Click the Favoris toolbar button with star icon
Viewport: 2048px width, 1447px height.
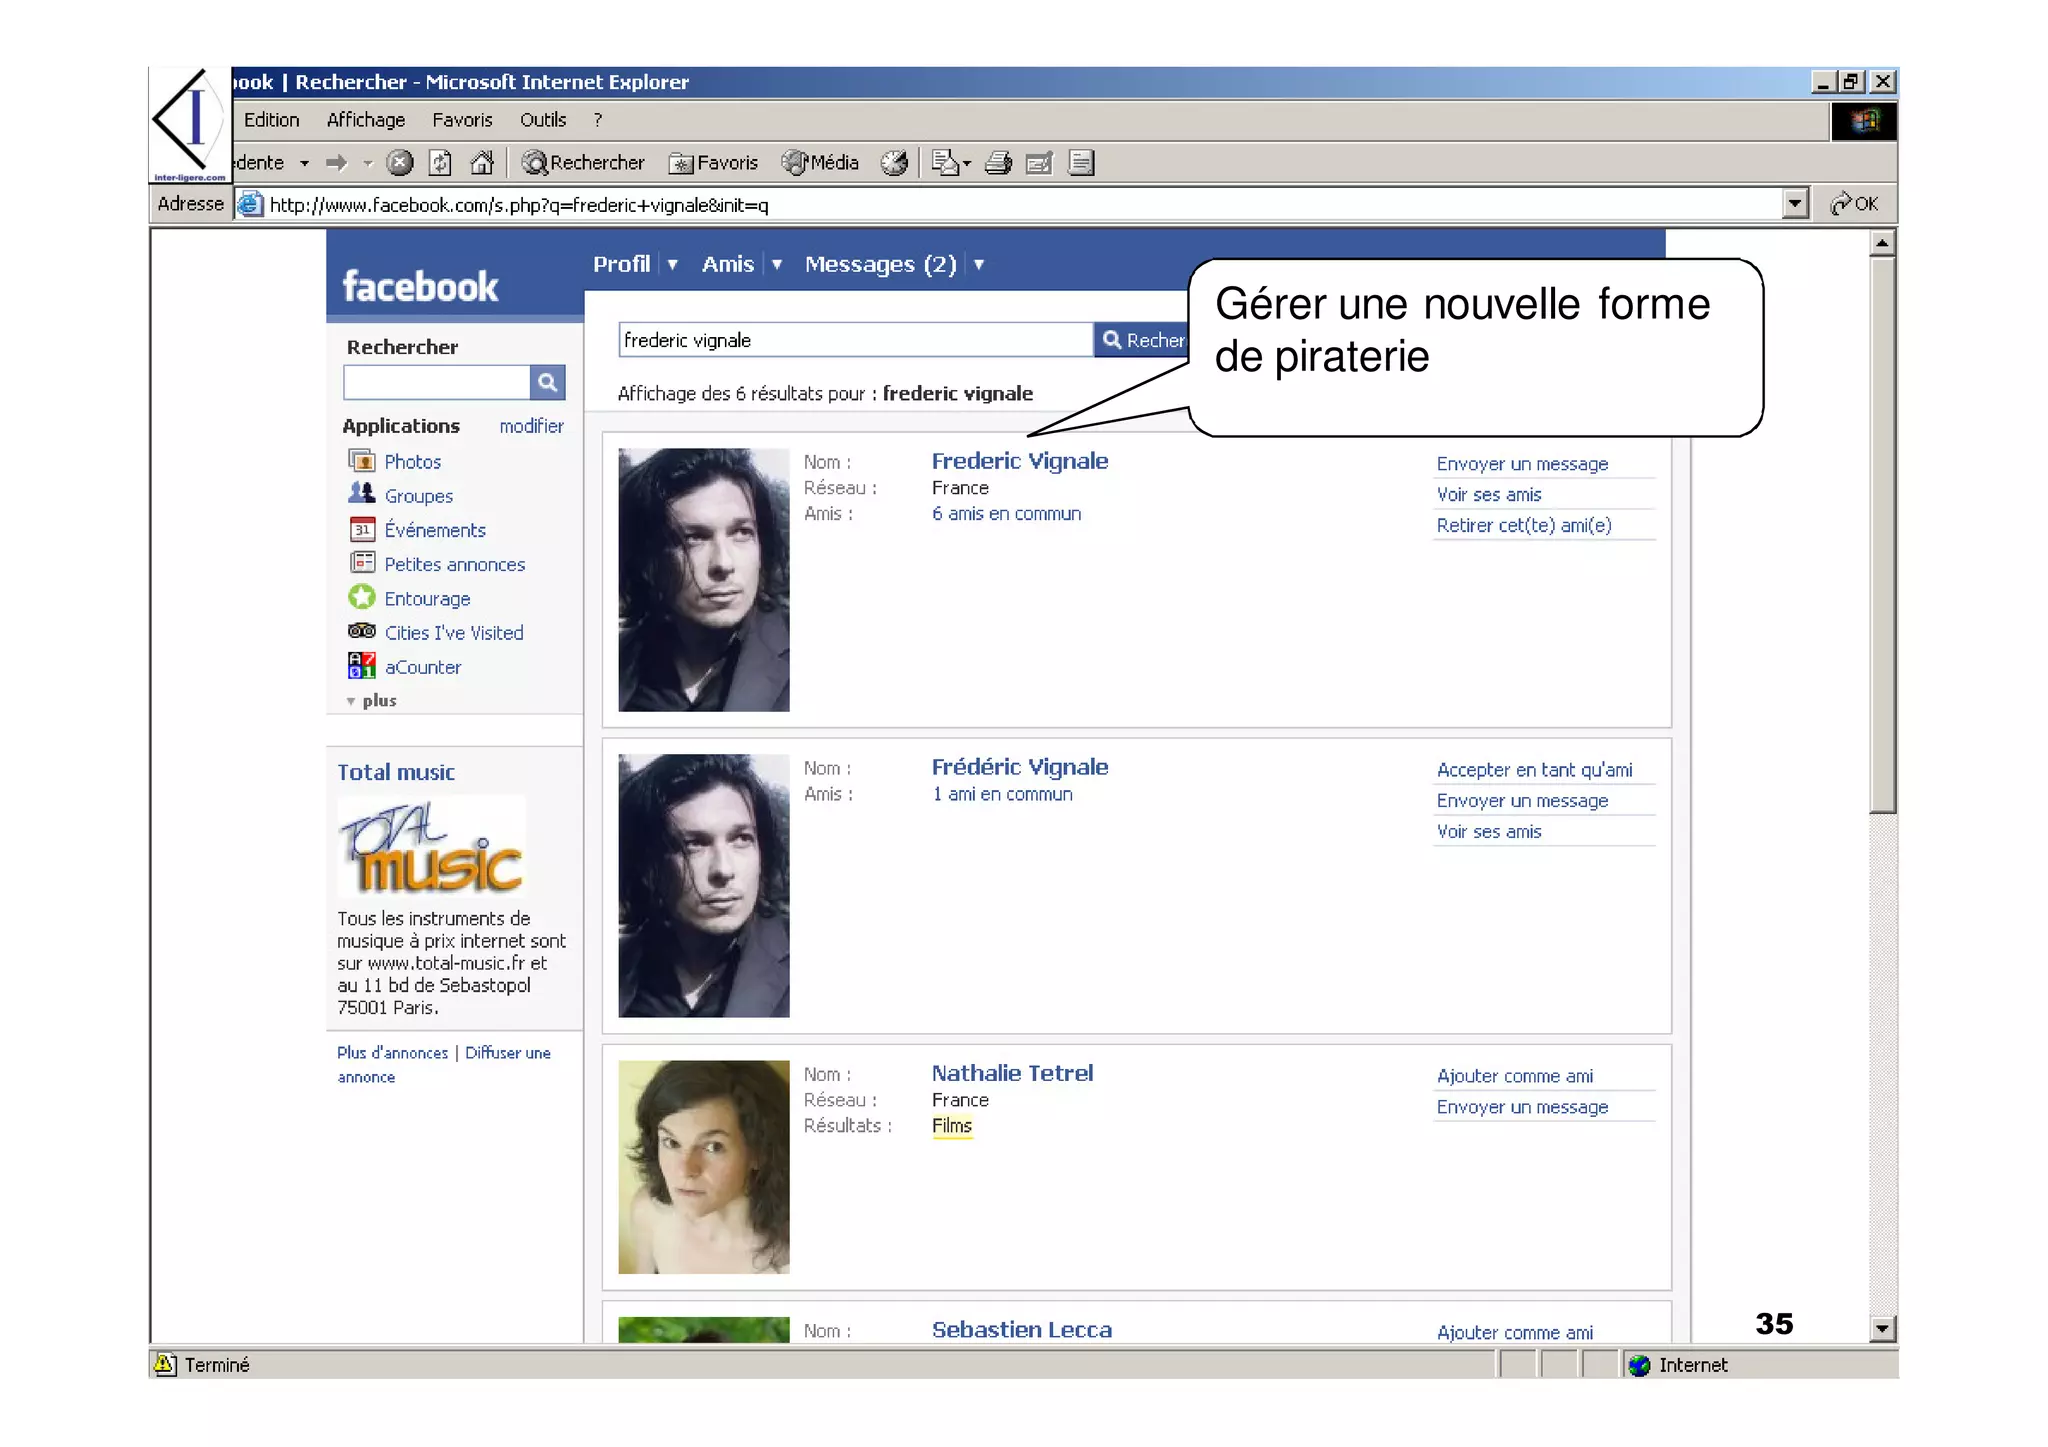(x=713, y=163)
